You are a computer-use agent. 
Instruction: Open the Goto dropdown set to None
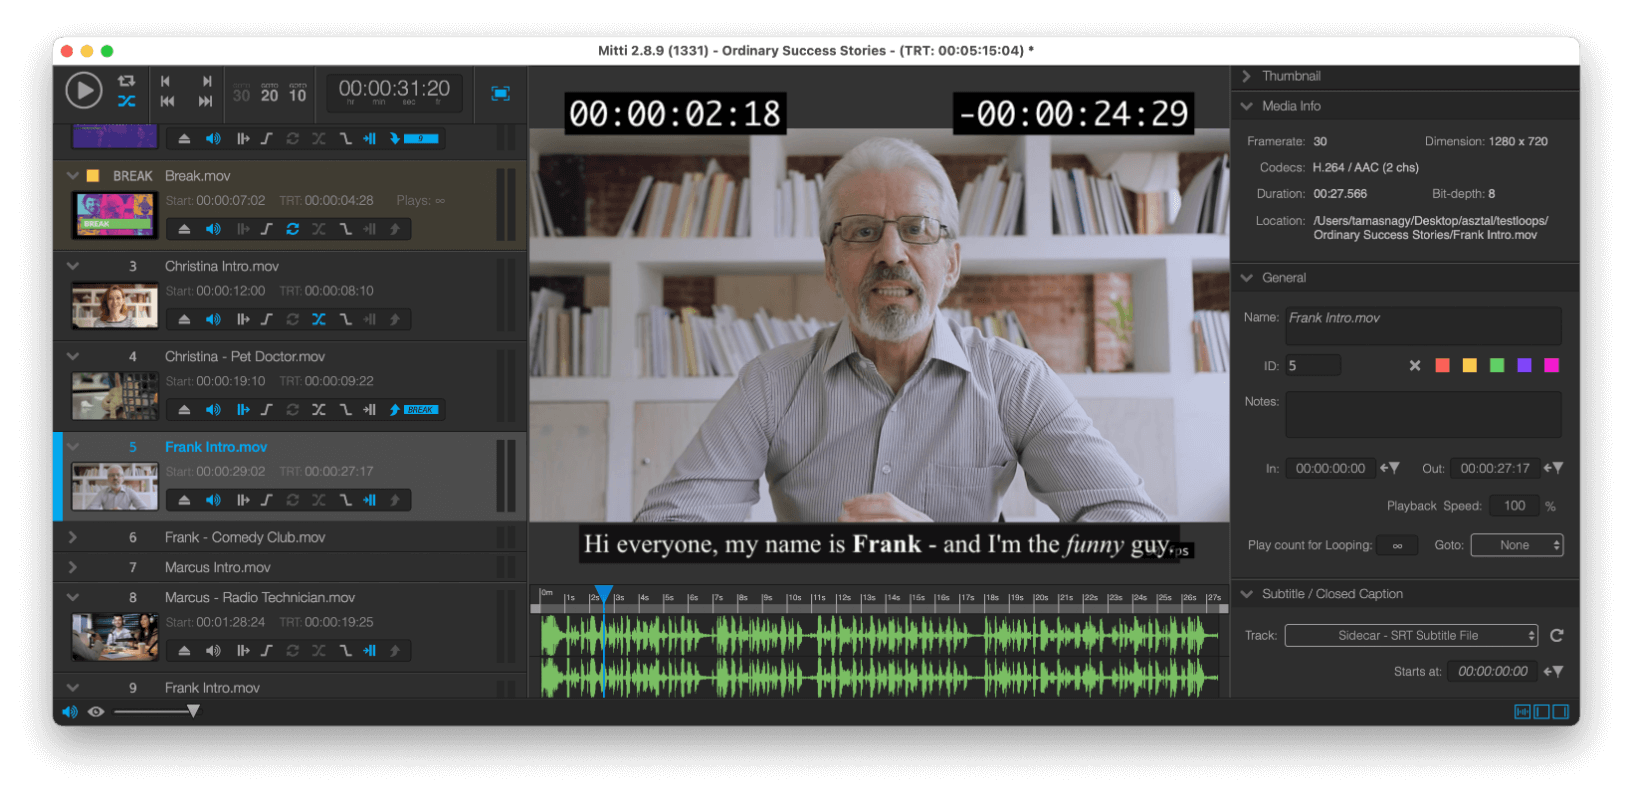click(1516, 545)
